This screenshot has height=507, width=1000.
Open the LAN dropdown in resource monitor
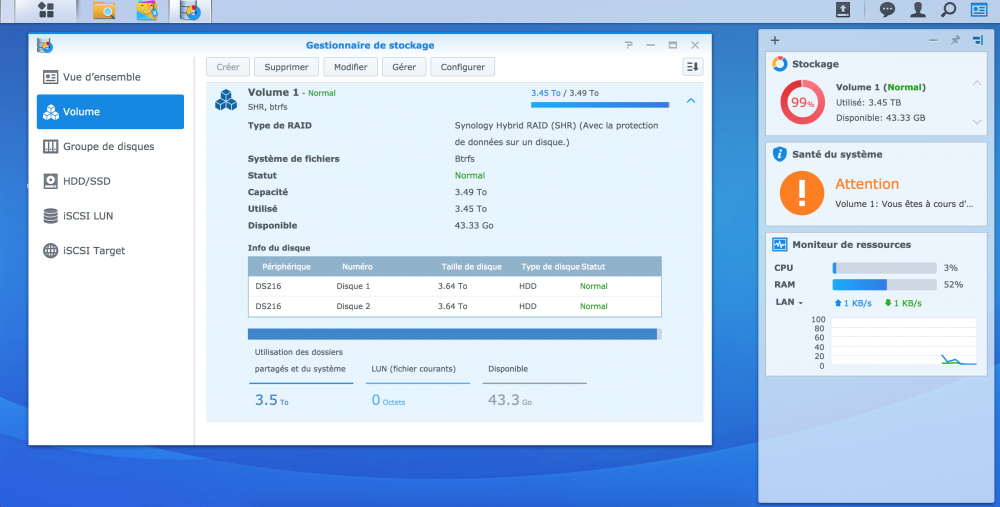[789, 302]
